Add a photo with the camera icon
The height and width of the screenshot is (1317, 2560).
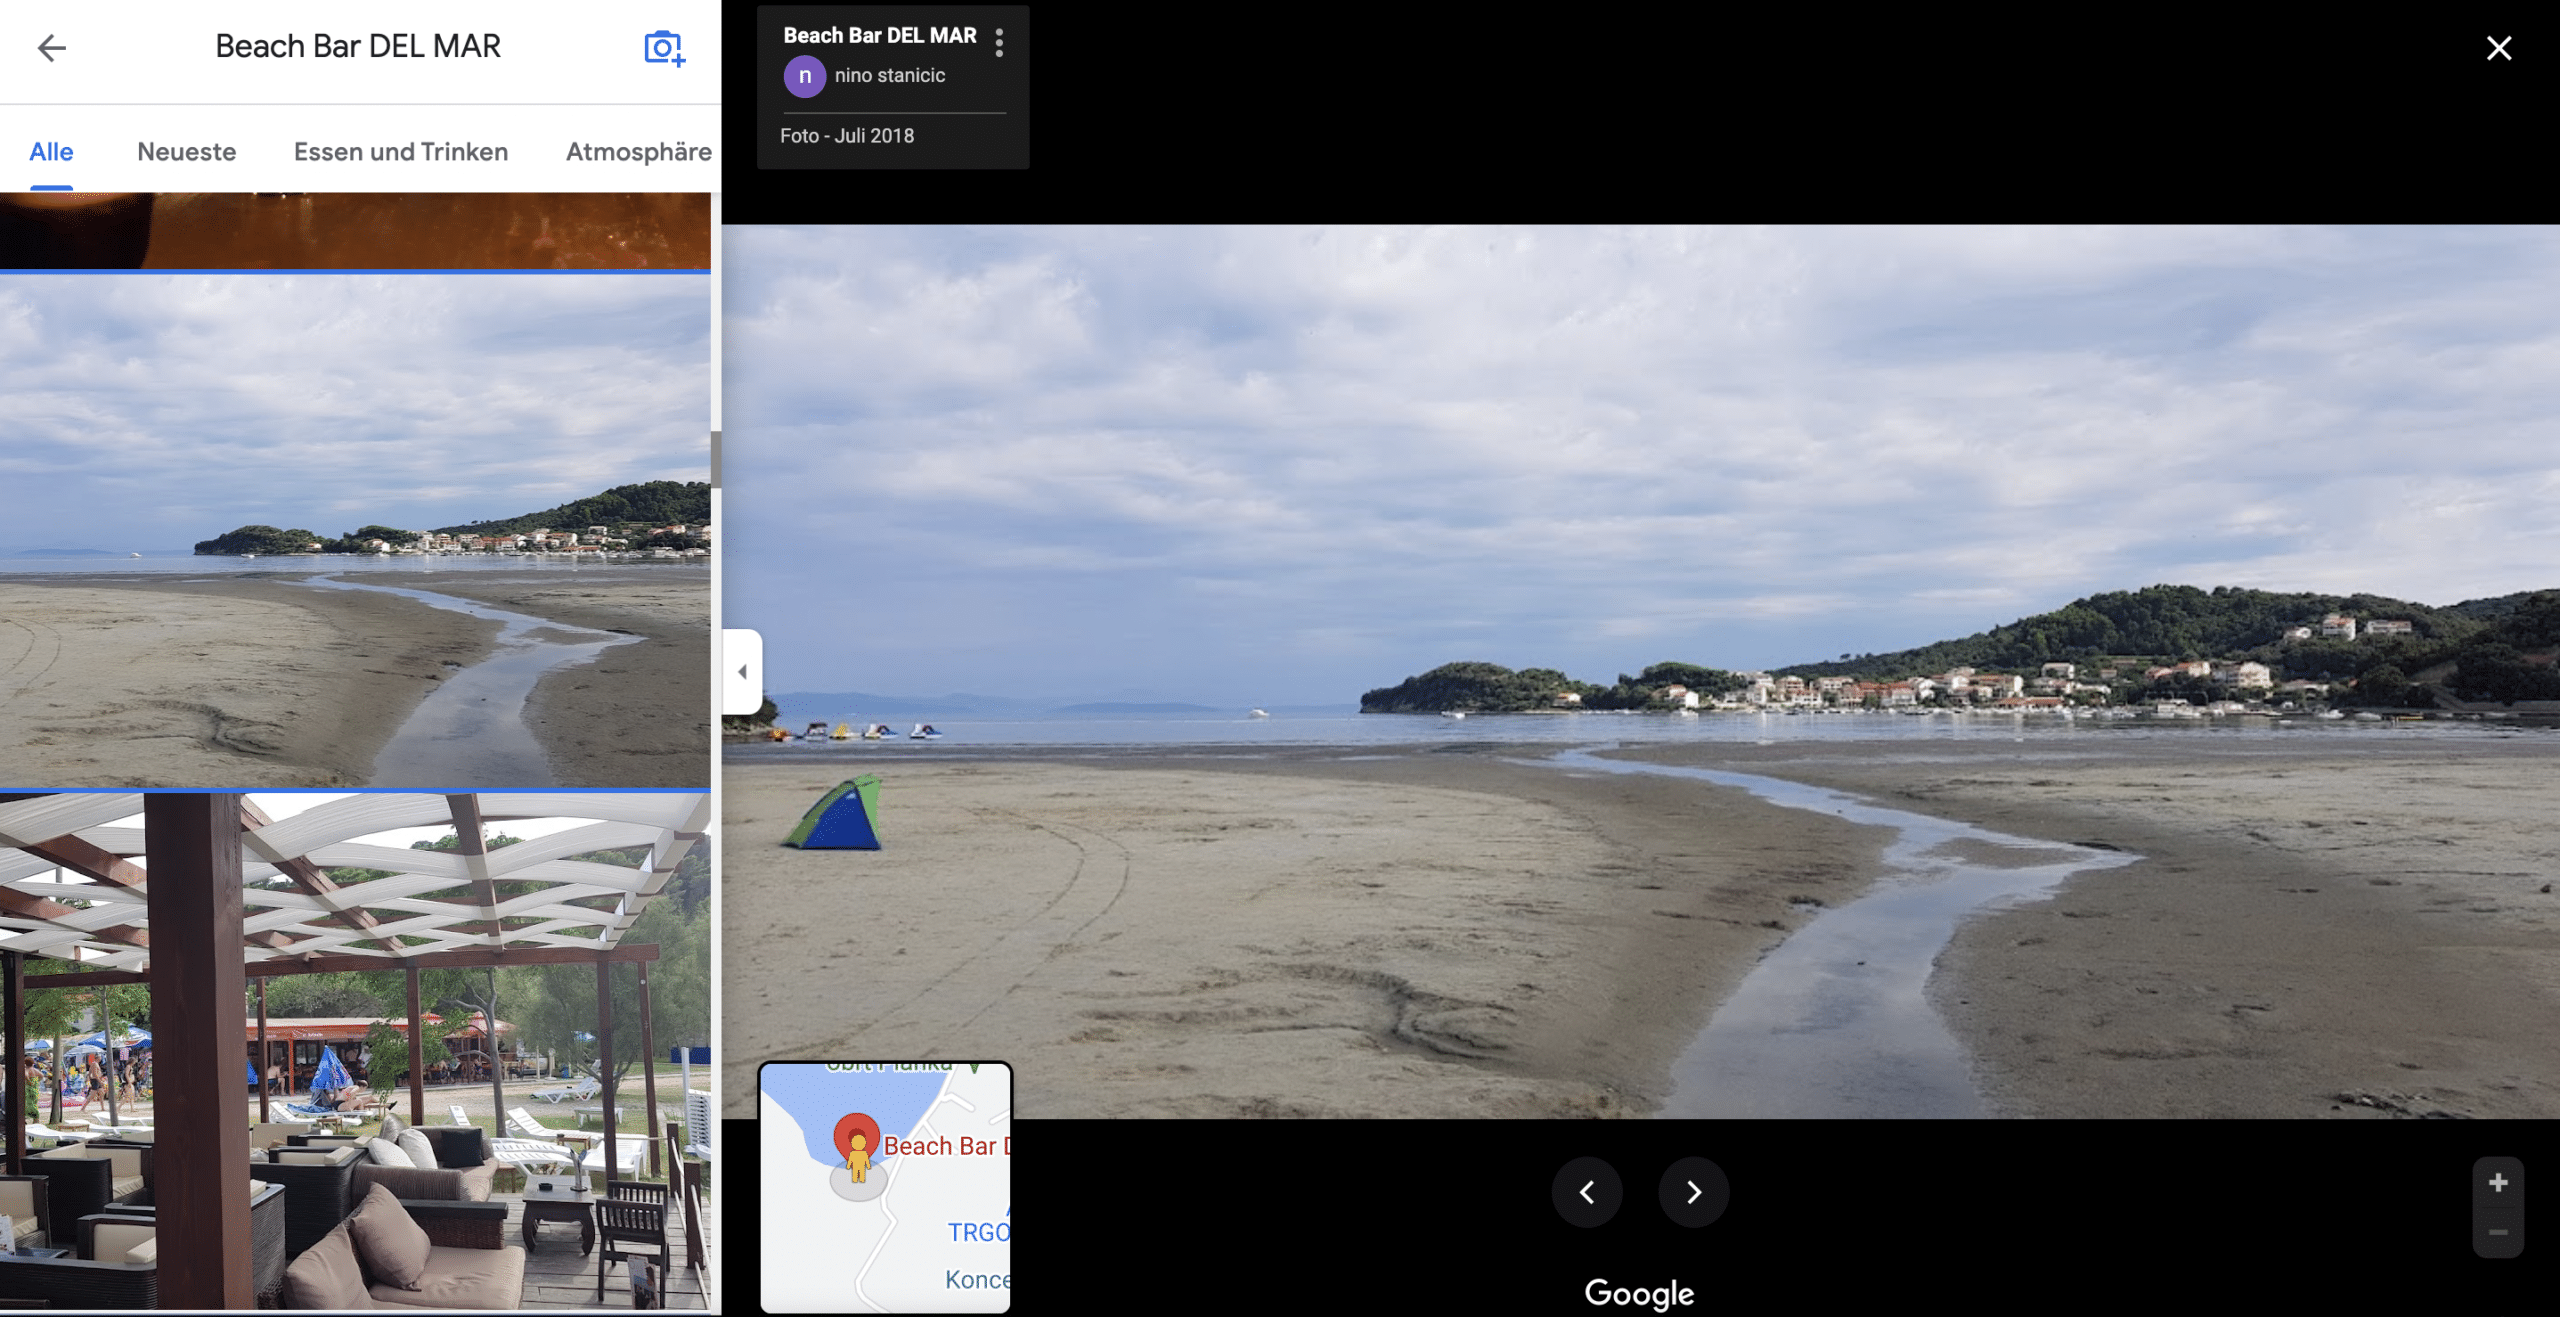(664, 47)
